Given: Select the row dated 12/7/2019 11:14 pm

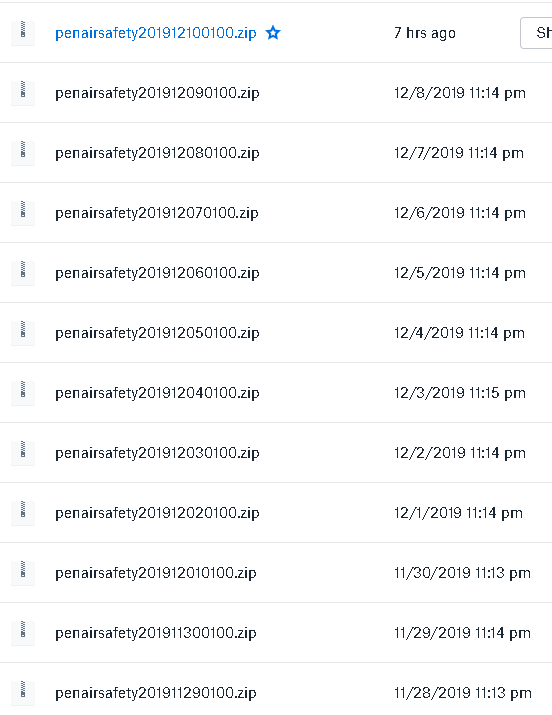Looking at the screenshot, I should tap(276, 153).
